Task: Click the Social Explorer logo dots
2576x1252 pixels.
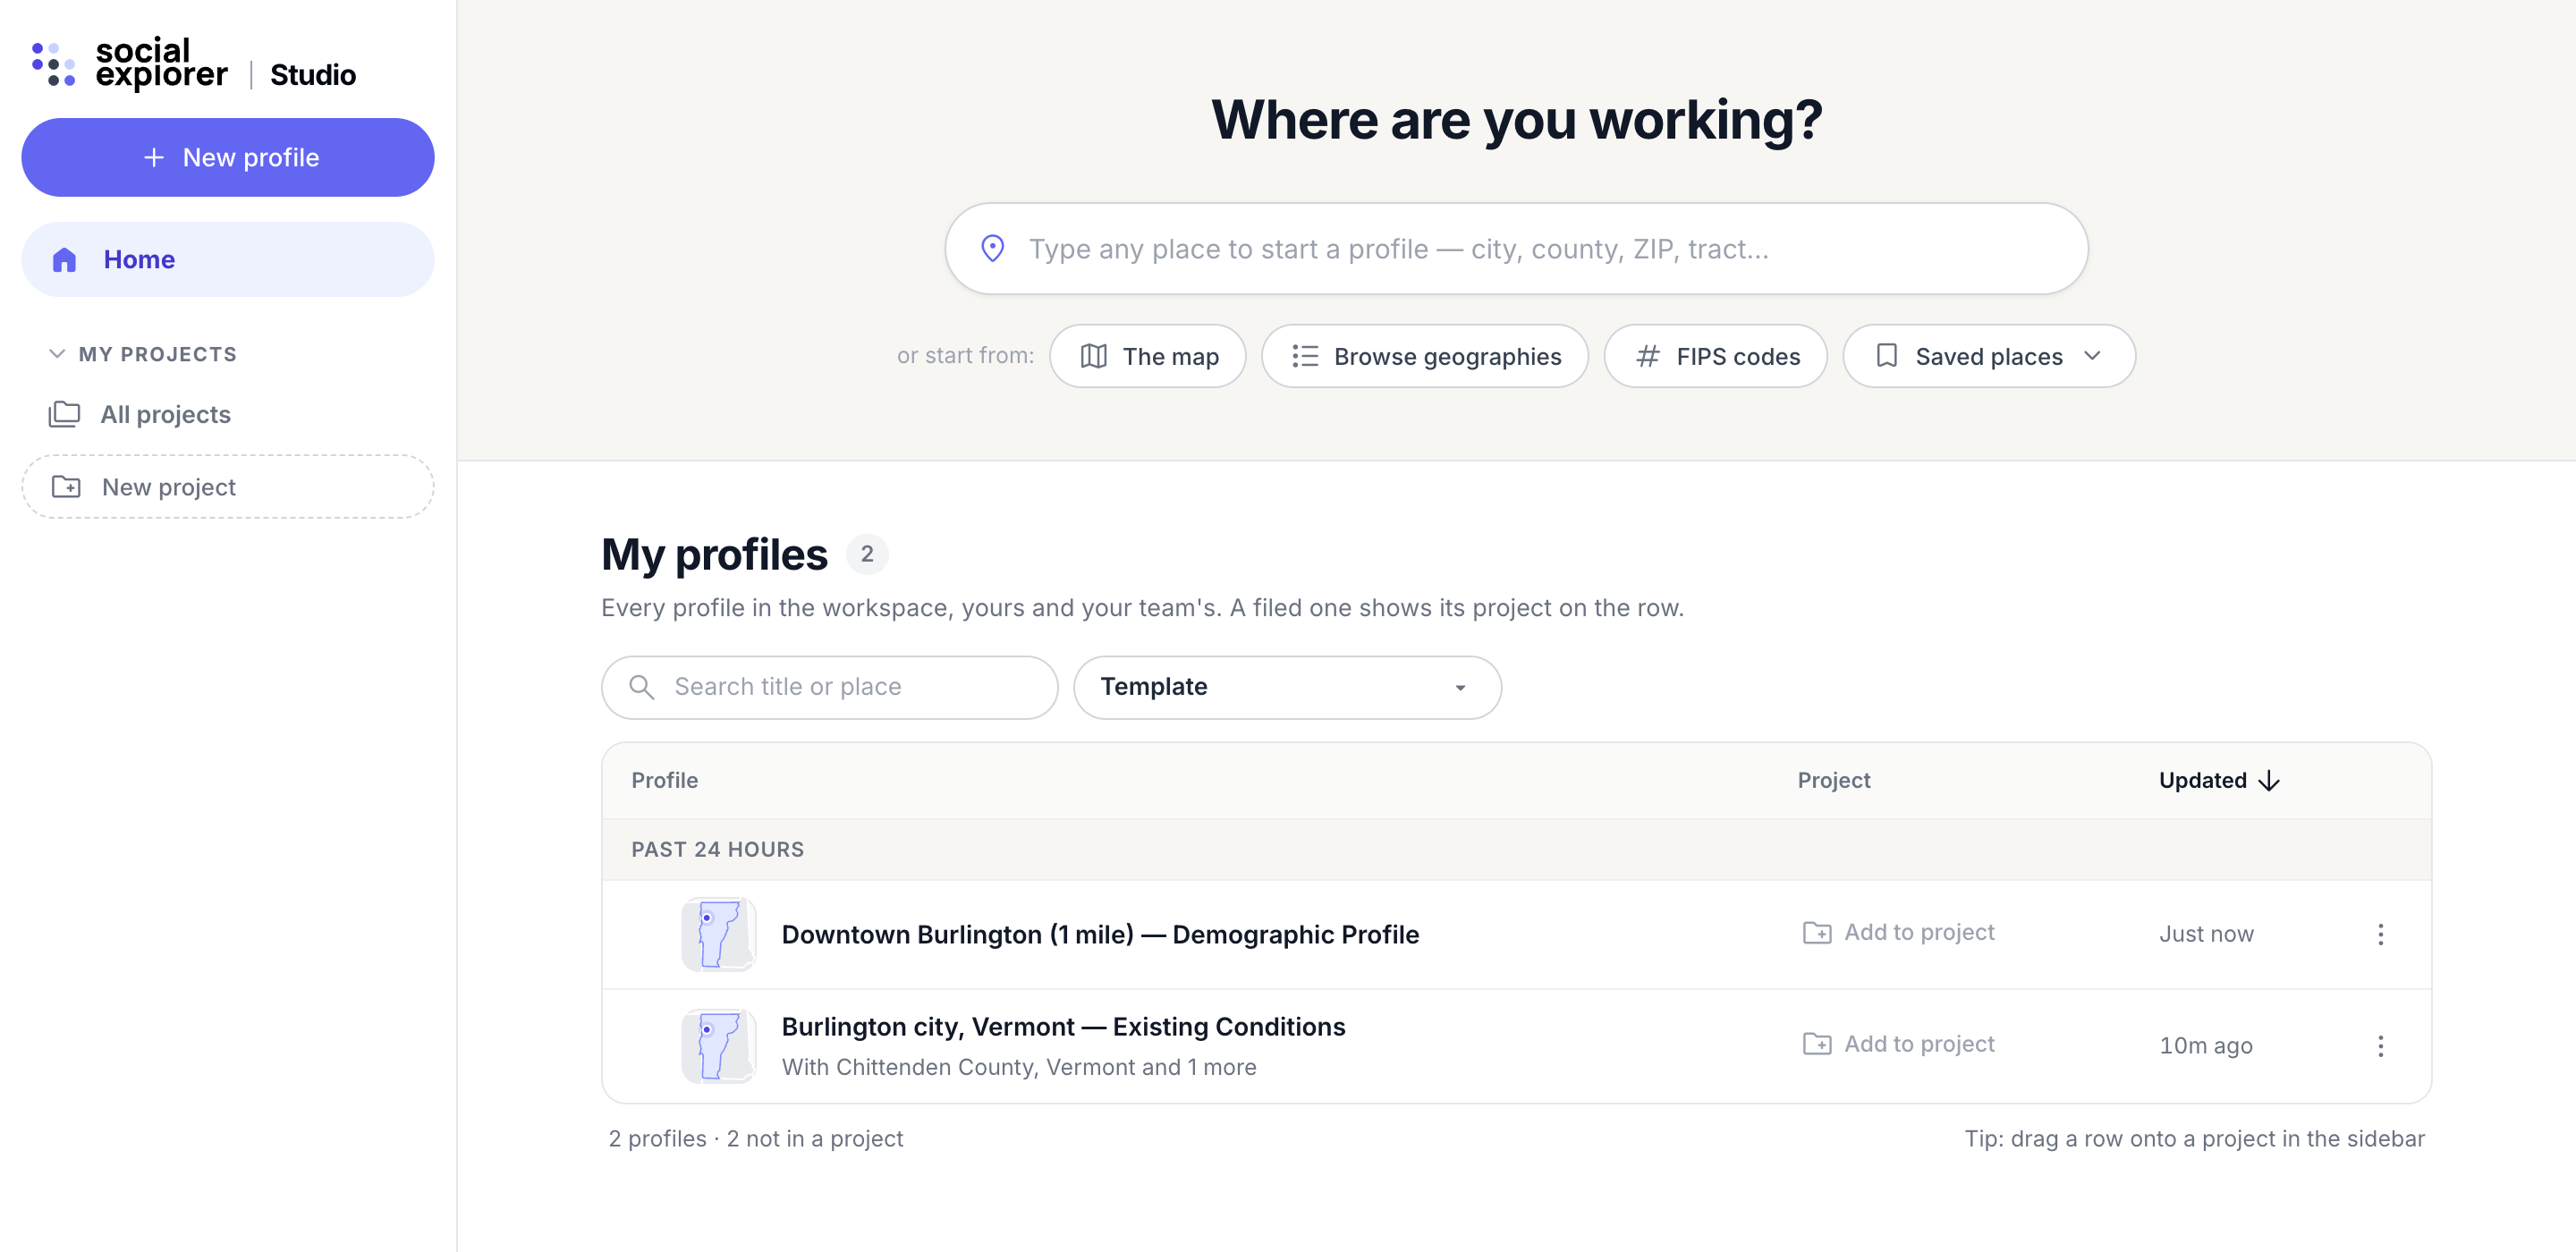Action: tap(53, 64)
